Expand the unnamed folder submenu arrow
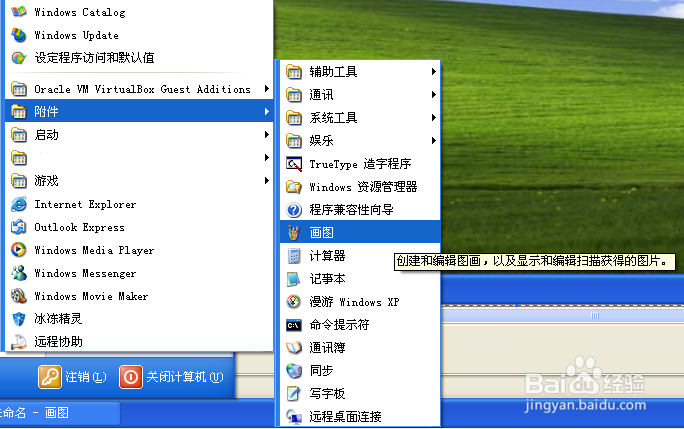This screenshot has height=429, width=684. [x=267, y=158]
